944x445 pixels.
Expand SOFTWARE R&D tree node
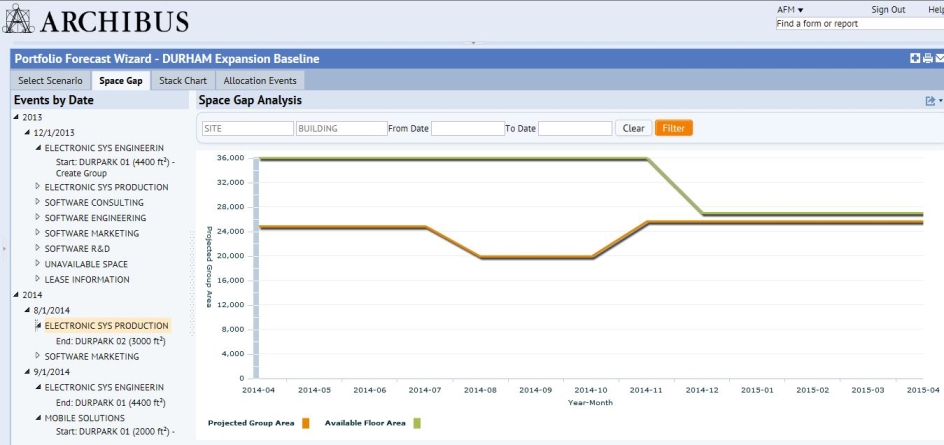click(x=38, y=248)
